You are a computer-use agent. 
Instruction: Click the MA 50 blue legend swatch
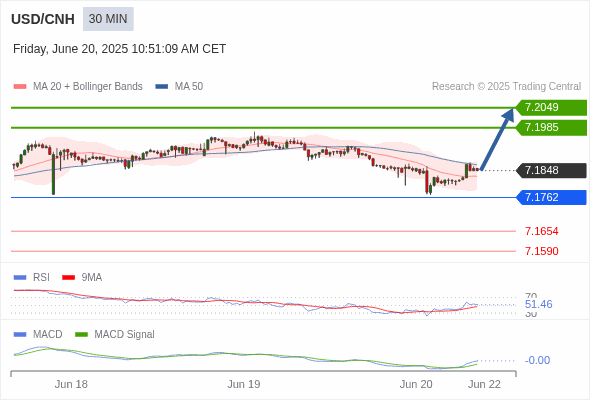click(x=162, y=87)
